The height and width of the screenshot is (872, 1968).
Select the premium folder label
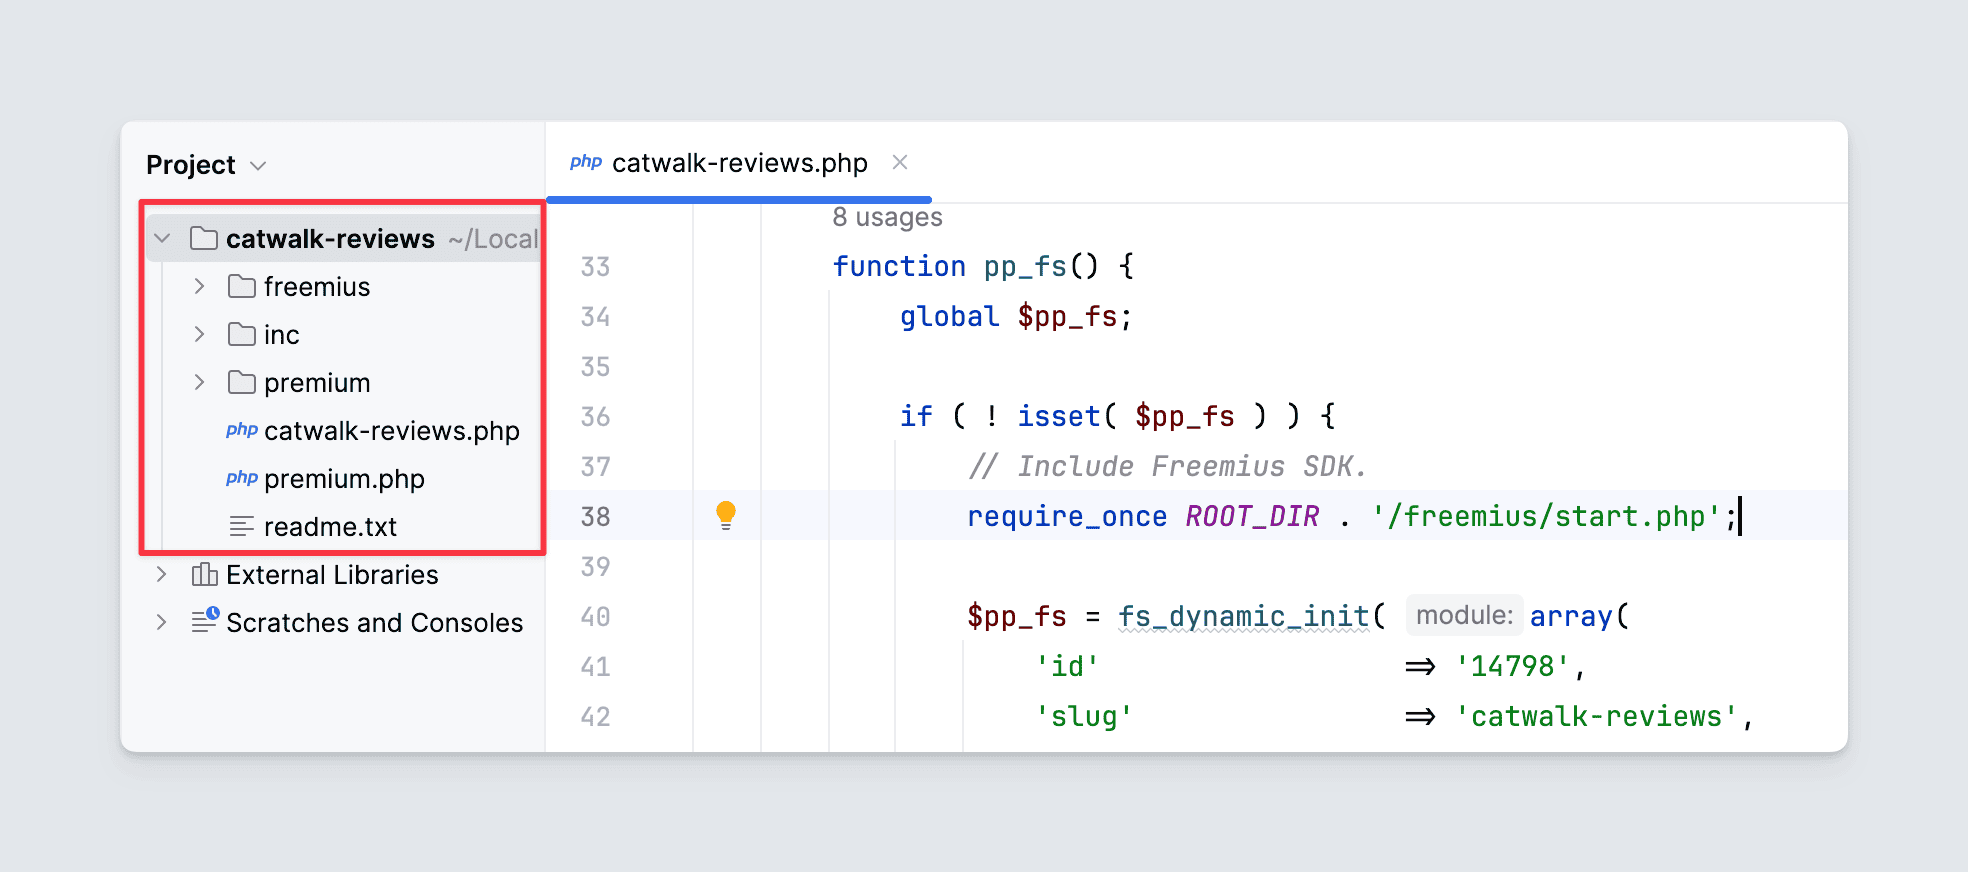click(x=317, y=383)
